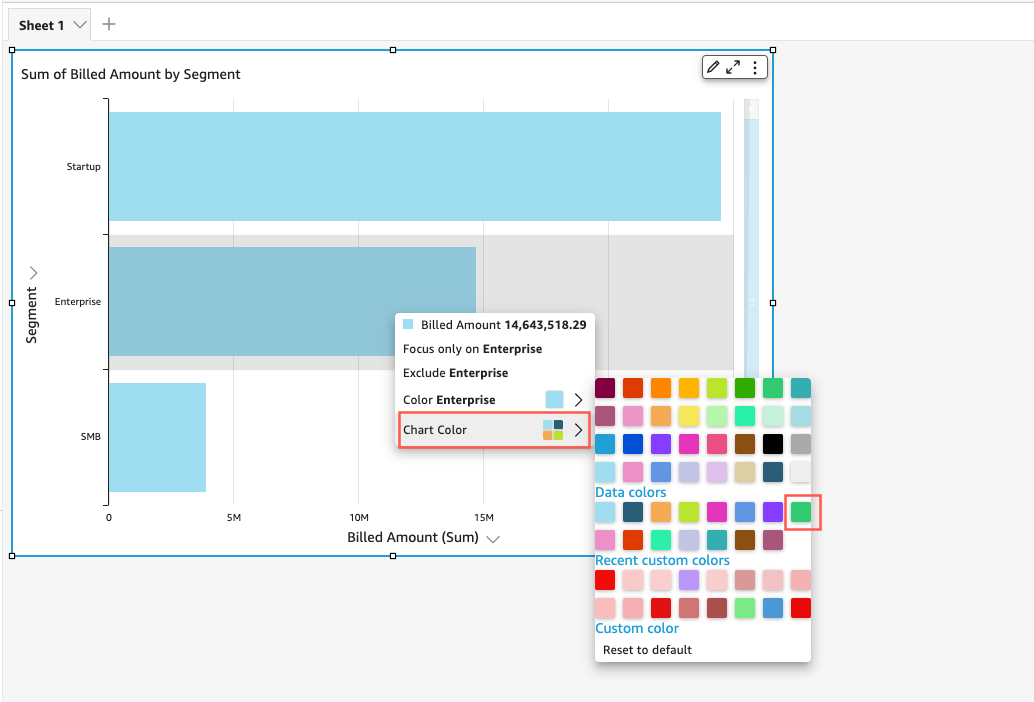
Task: Add a new sheet with the plus icon
Action: [109, 24]
